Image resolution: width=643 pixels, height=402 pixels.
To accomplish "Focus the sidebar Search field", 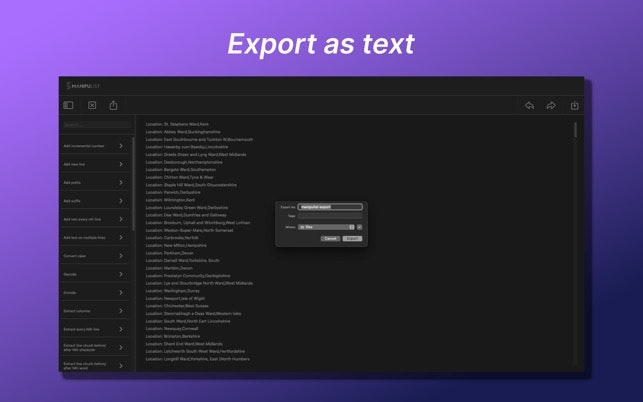I will [x=97, y=125].
